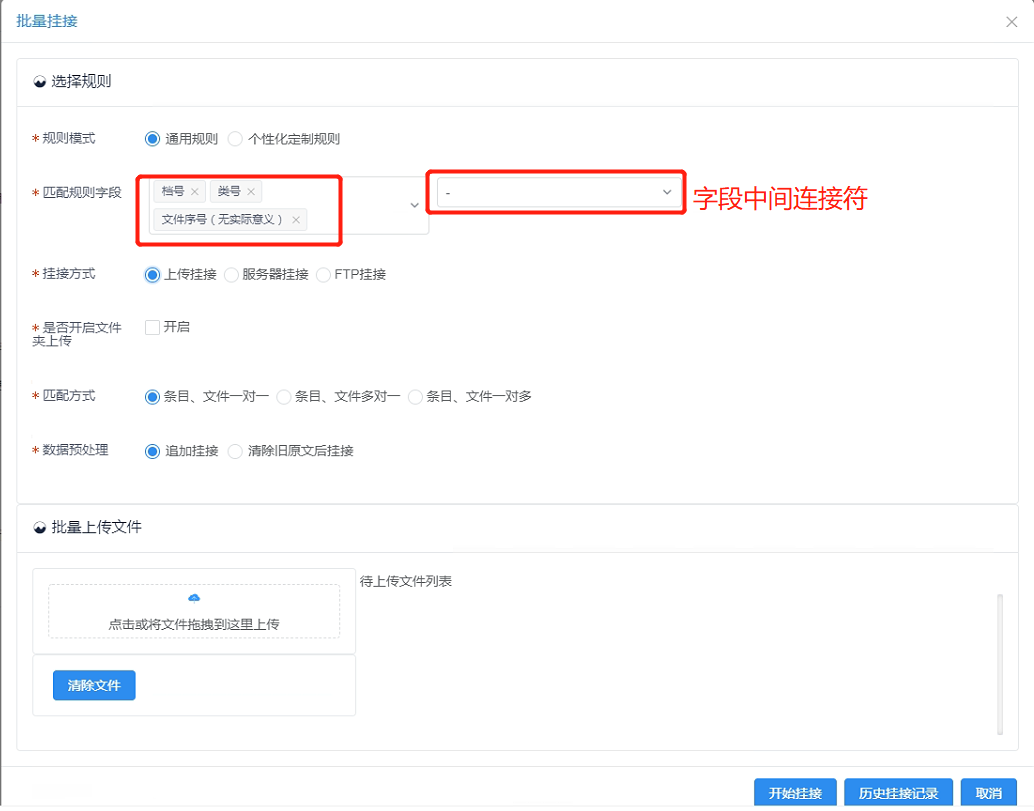Viewport: 1034px width, 811px height.
Task: Select the 个性化定制规则 rule mode
Action: click(235, 139)
